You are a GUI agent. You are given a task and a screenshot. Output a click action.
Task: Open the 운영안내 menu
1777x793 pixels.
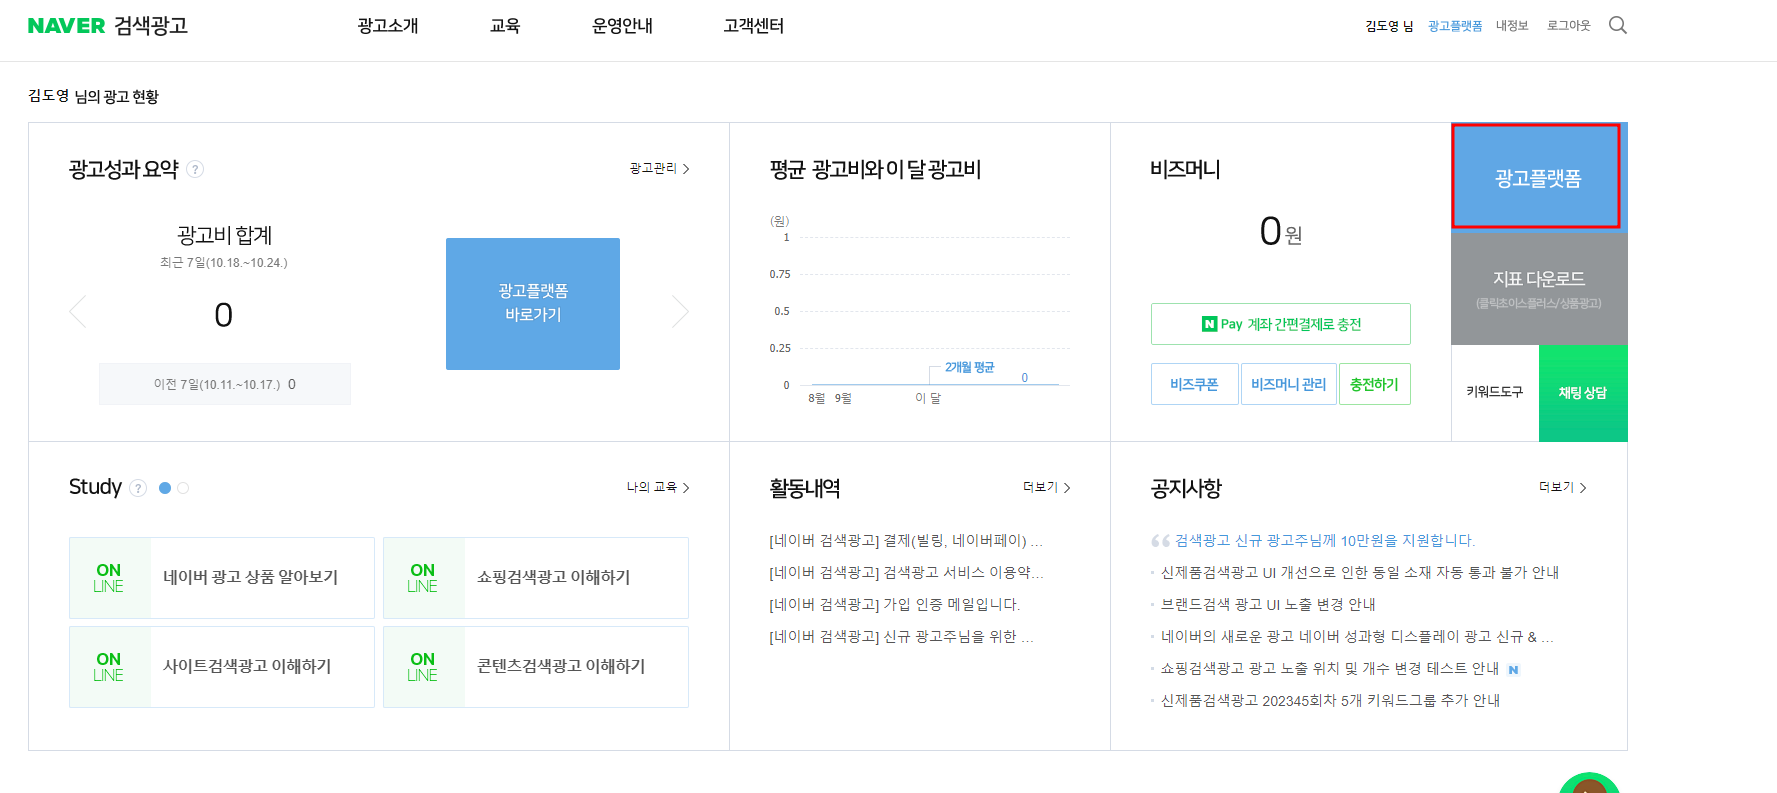pyautogui.click(x=622, y=26)
